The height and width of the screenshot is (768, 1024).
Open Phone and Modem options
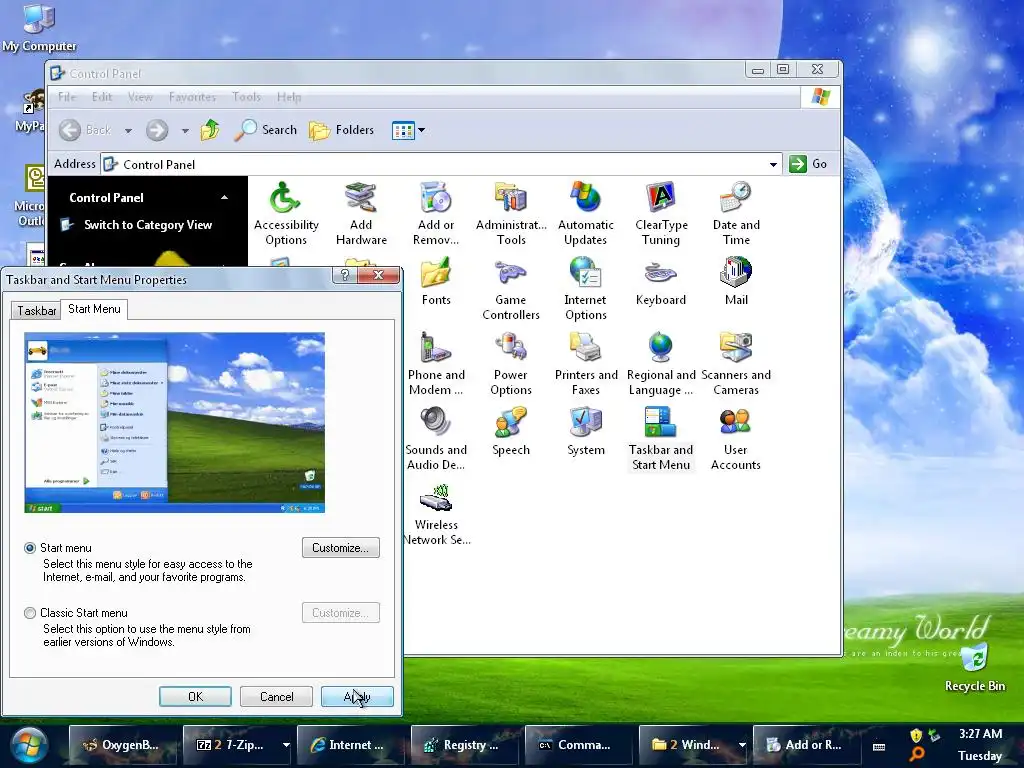click(436, 364)
